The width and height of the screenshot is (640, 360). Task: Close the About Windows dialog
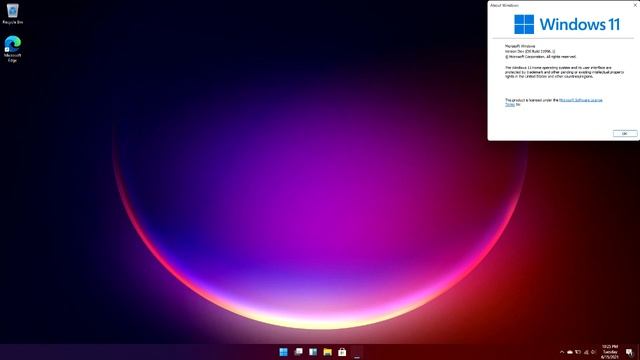pos(635,5)
